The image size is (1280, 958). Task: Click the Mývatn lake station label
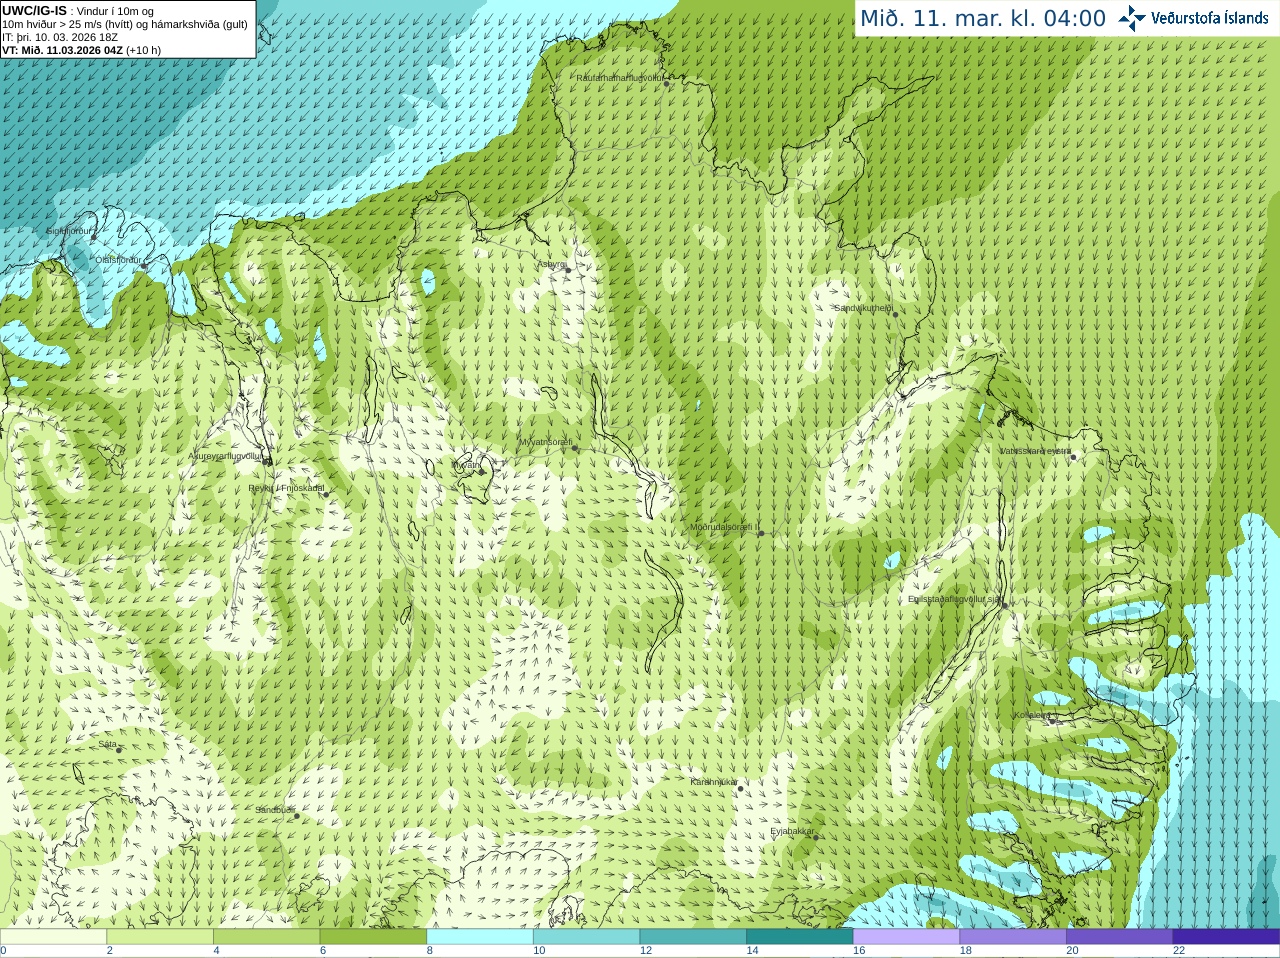coord(467,465)
